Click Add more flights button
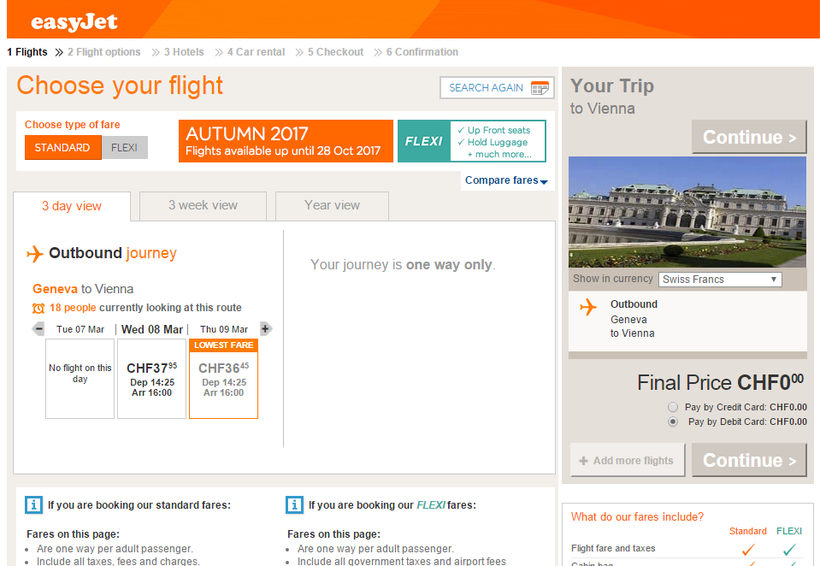The height and width of the screenshot is (566, 820). click(x=628, y=460)
